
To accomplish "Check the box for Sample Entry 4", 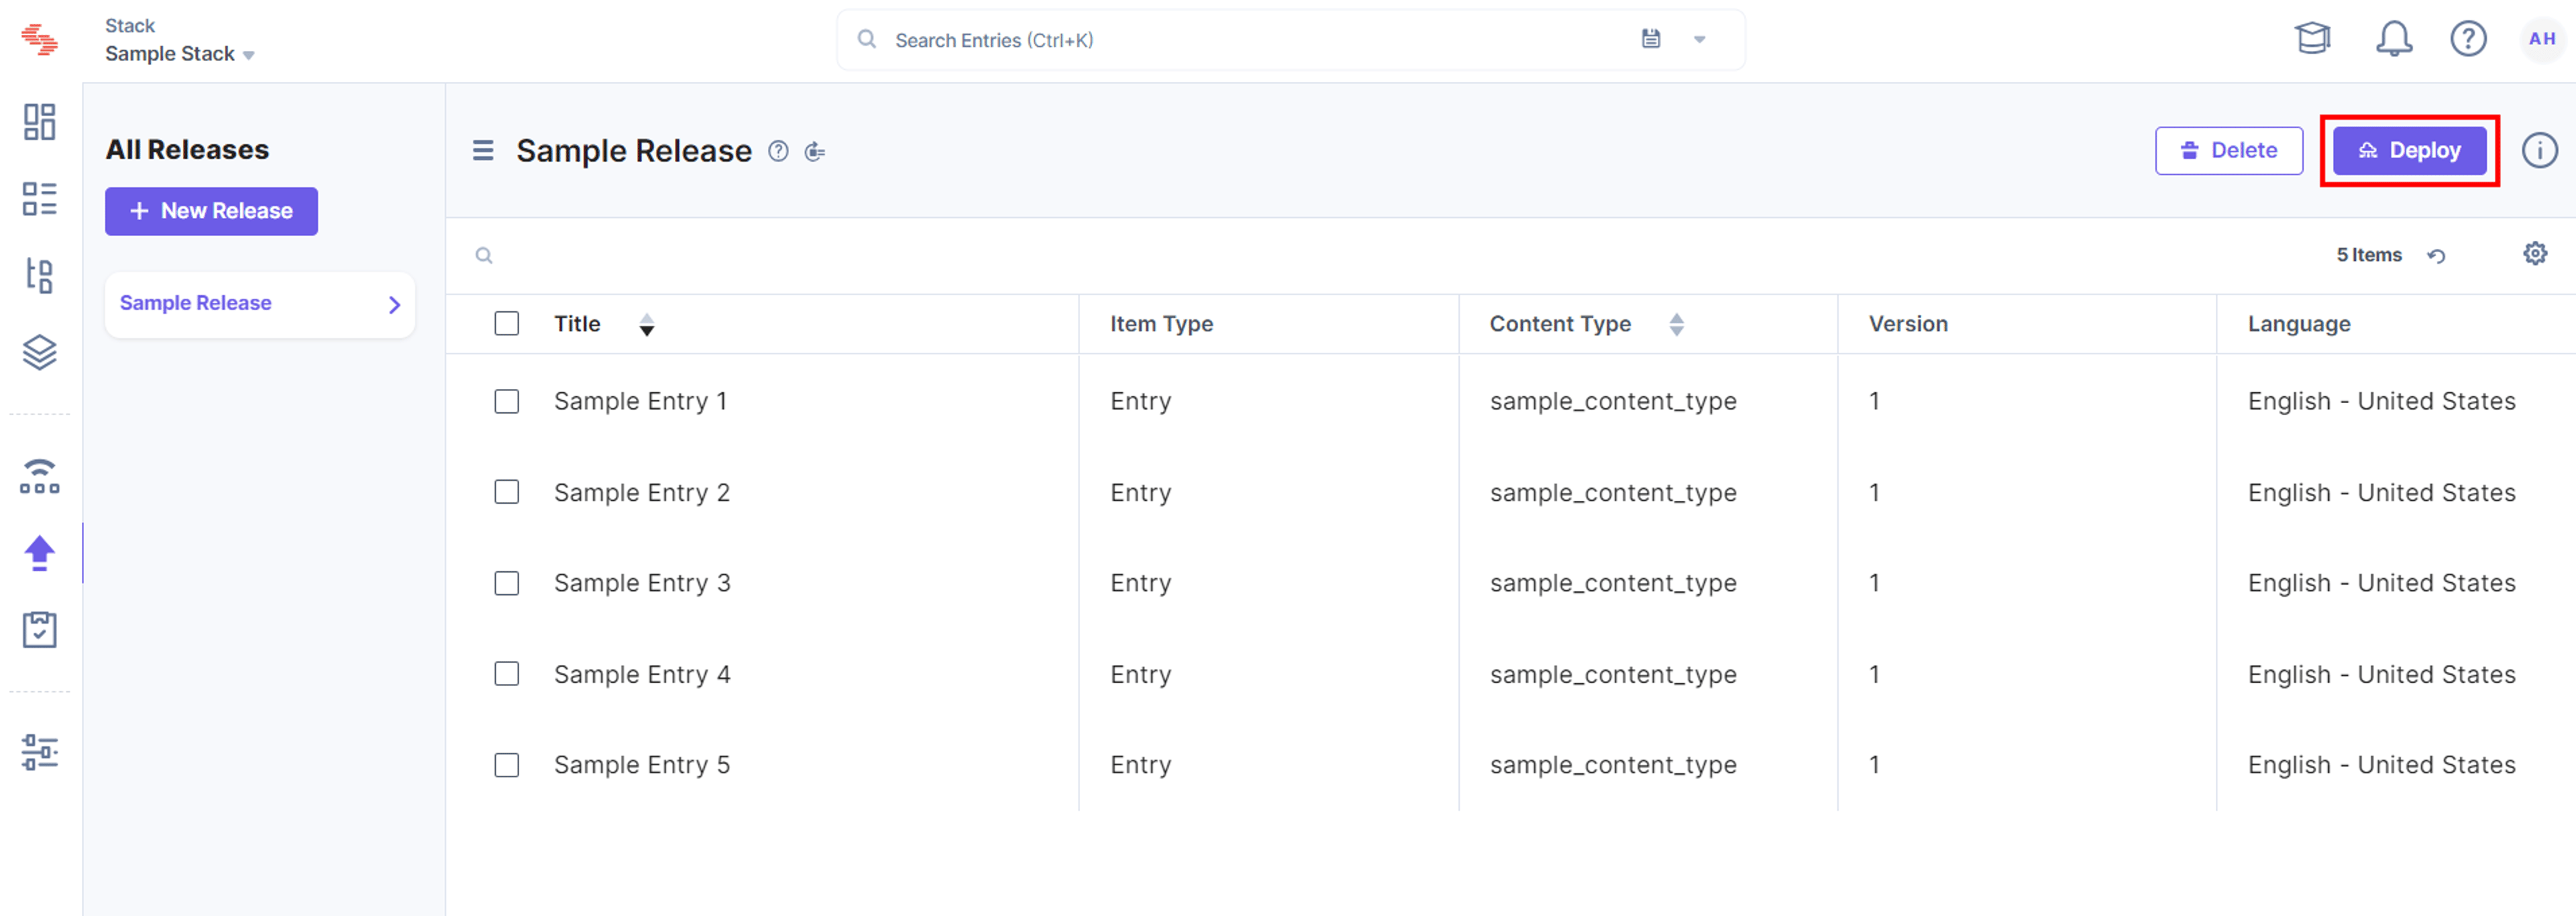I will (x=507, y=674).
